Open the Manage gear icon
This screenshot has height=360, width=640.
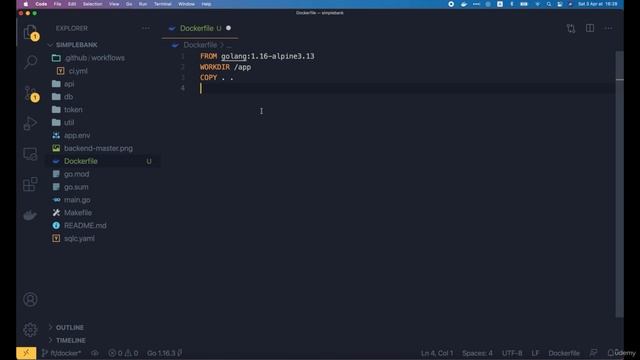[x=30, y=329]
